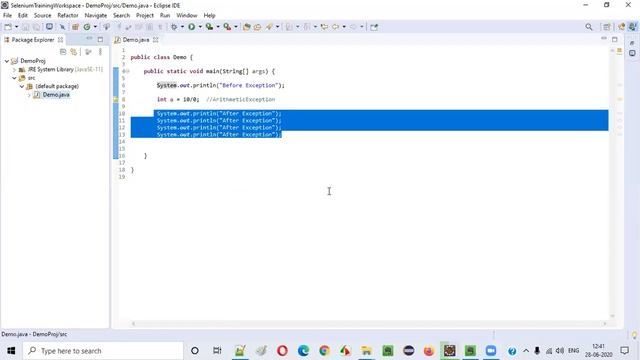Image resolution: width=640 pixels, height=360 pixels.
Task: Open the Windows Start menu
Action: tap(11, 351)
